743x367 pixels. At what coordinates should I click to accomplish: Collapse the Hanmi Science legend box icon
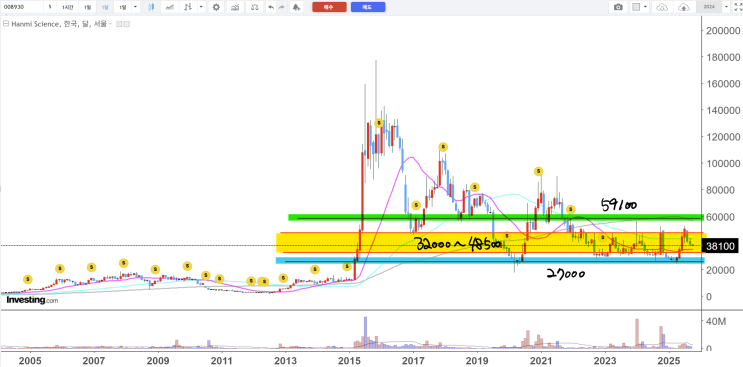6,24
